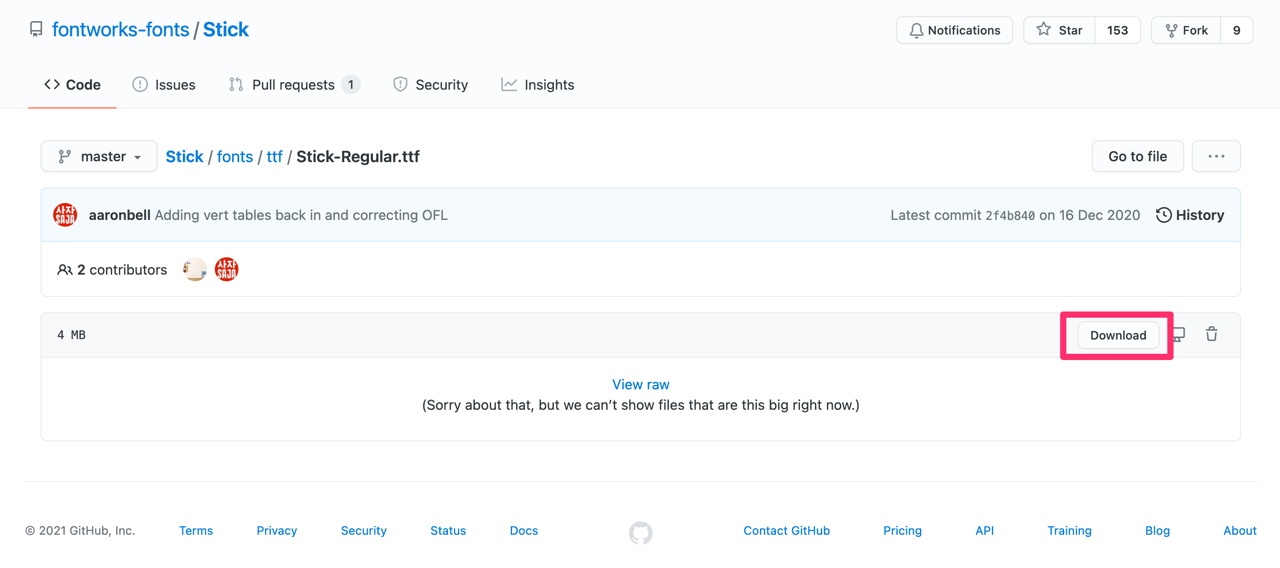This screenshot has height=568, width=1280.
Task: Click the View raw link
Action: 641,384
